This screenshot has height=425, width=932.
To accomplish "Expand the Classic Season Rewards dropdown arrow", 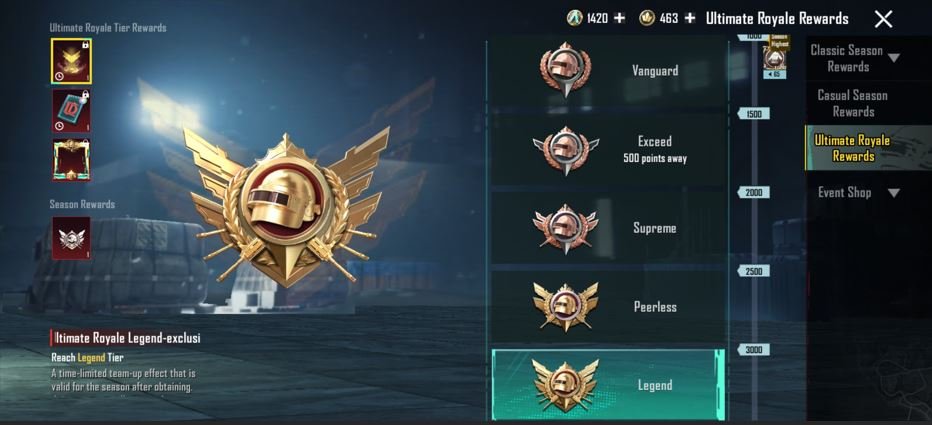I will click(x=893, y=58).
